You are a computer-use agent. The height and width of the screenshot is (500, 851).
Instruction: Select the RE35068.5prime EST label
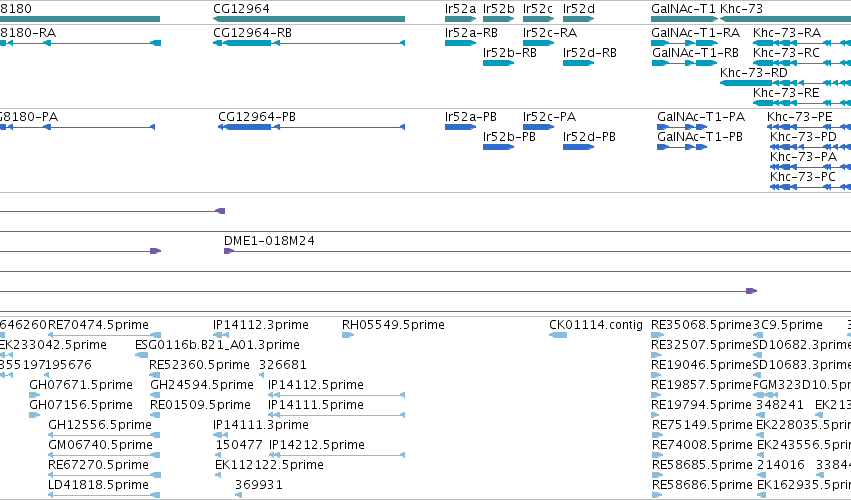pos(701,325)
